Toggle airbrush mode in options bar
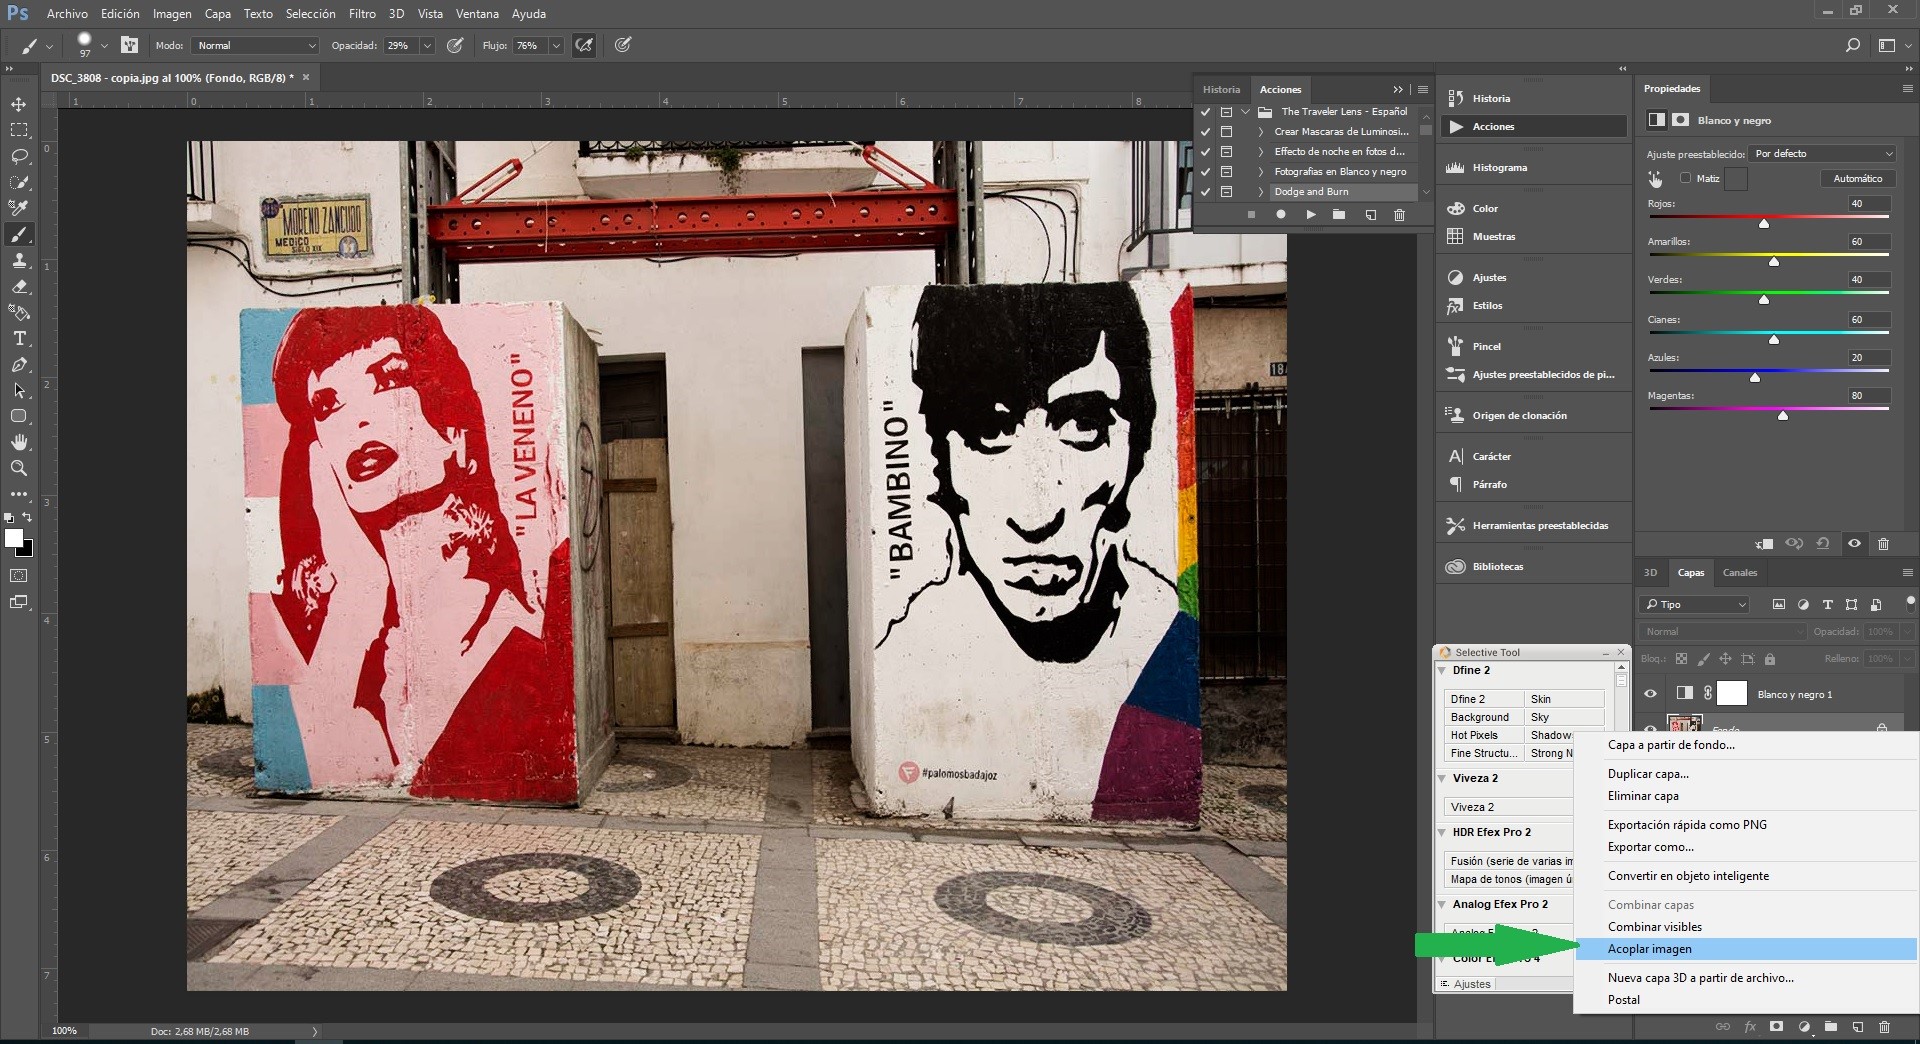1920x1044 pixels. pos(584,45)
